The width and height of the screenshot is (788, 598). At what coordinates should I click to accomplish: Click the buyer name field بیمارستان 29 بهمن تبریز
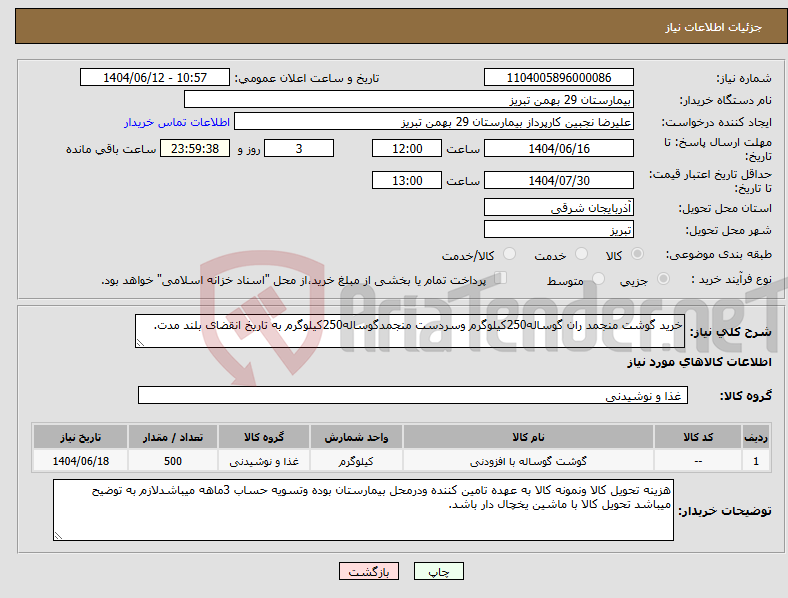click(409, 99)
